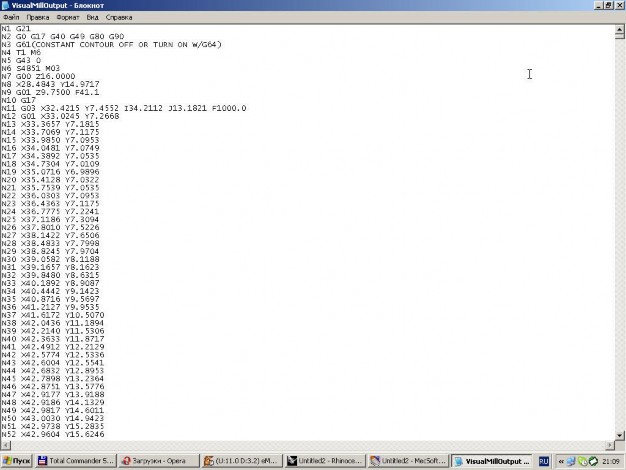Click the line N4 T1 M6
626x470 pixels.
(21, 52)
